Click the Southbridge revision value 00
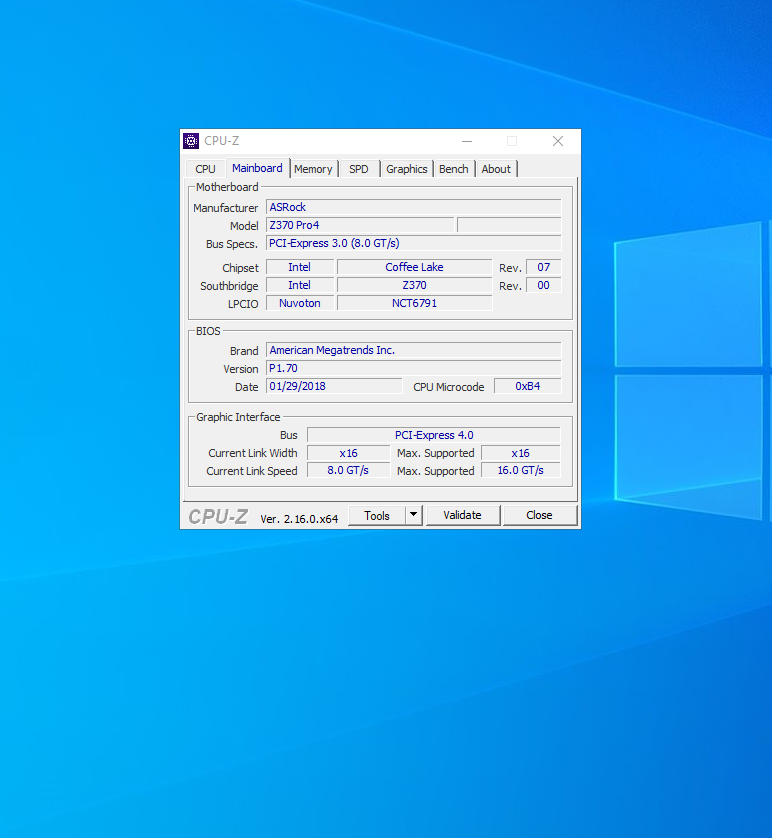 click(543, 285)
